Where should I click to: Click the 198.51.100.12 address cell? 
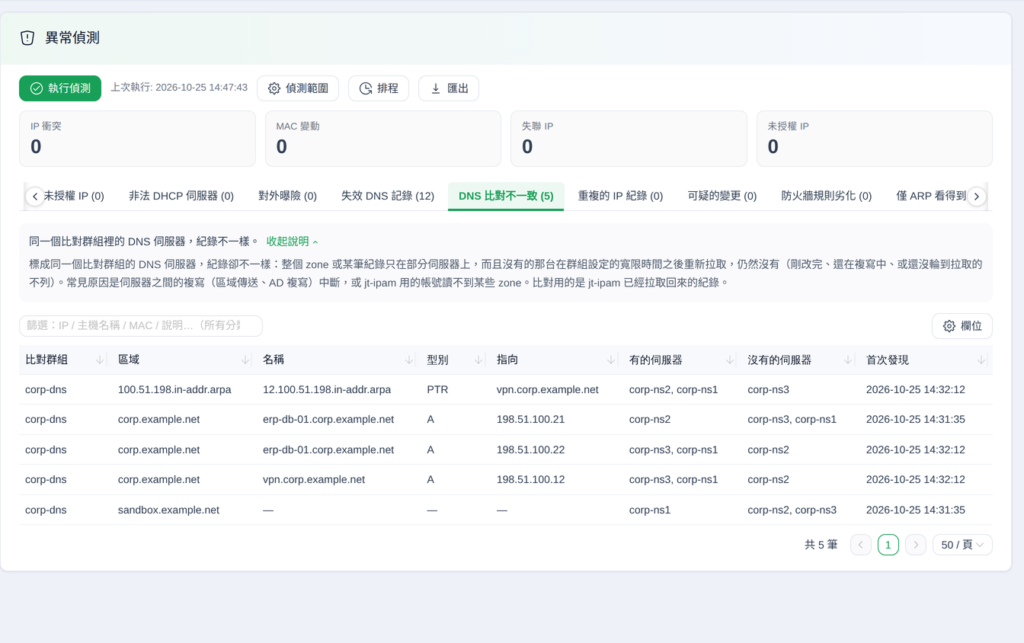point(530,480)
